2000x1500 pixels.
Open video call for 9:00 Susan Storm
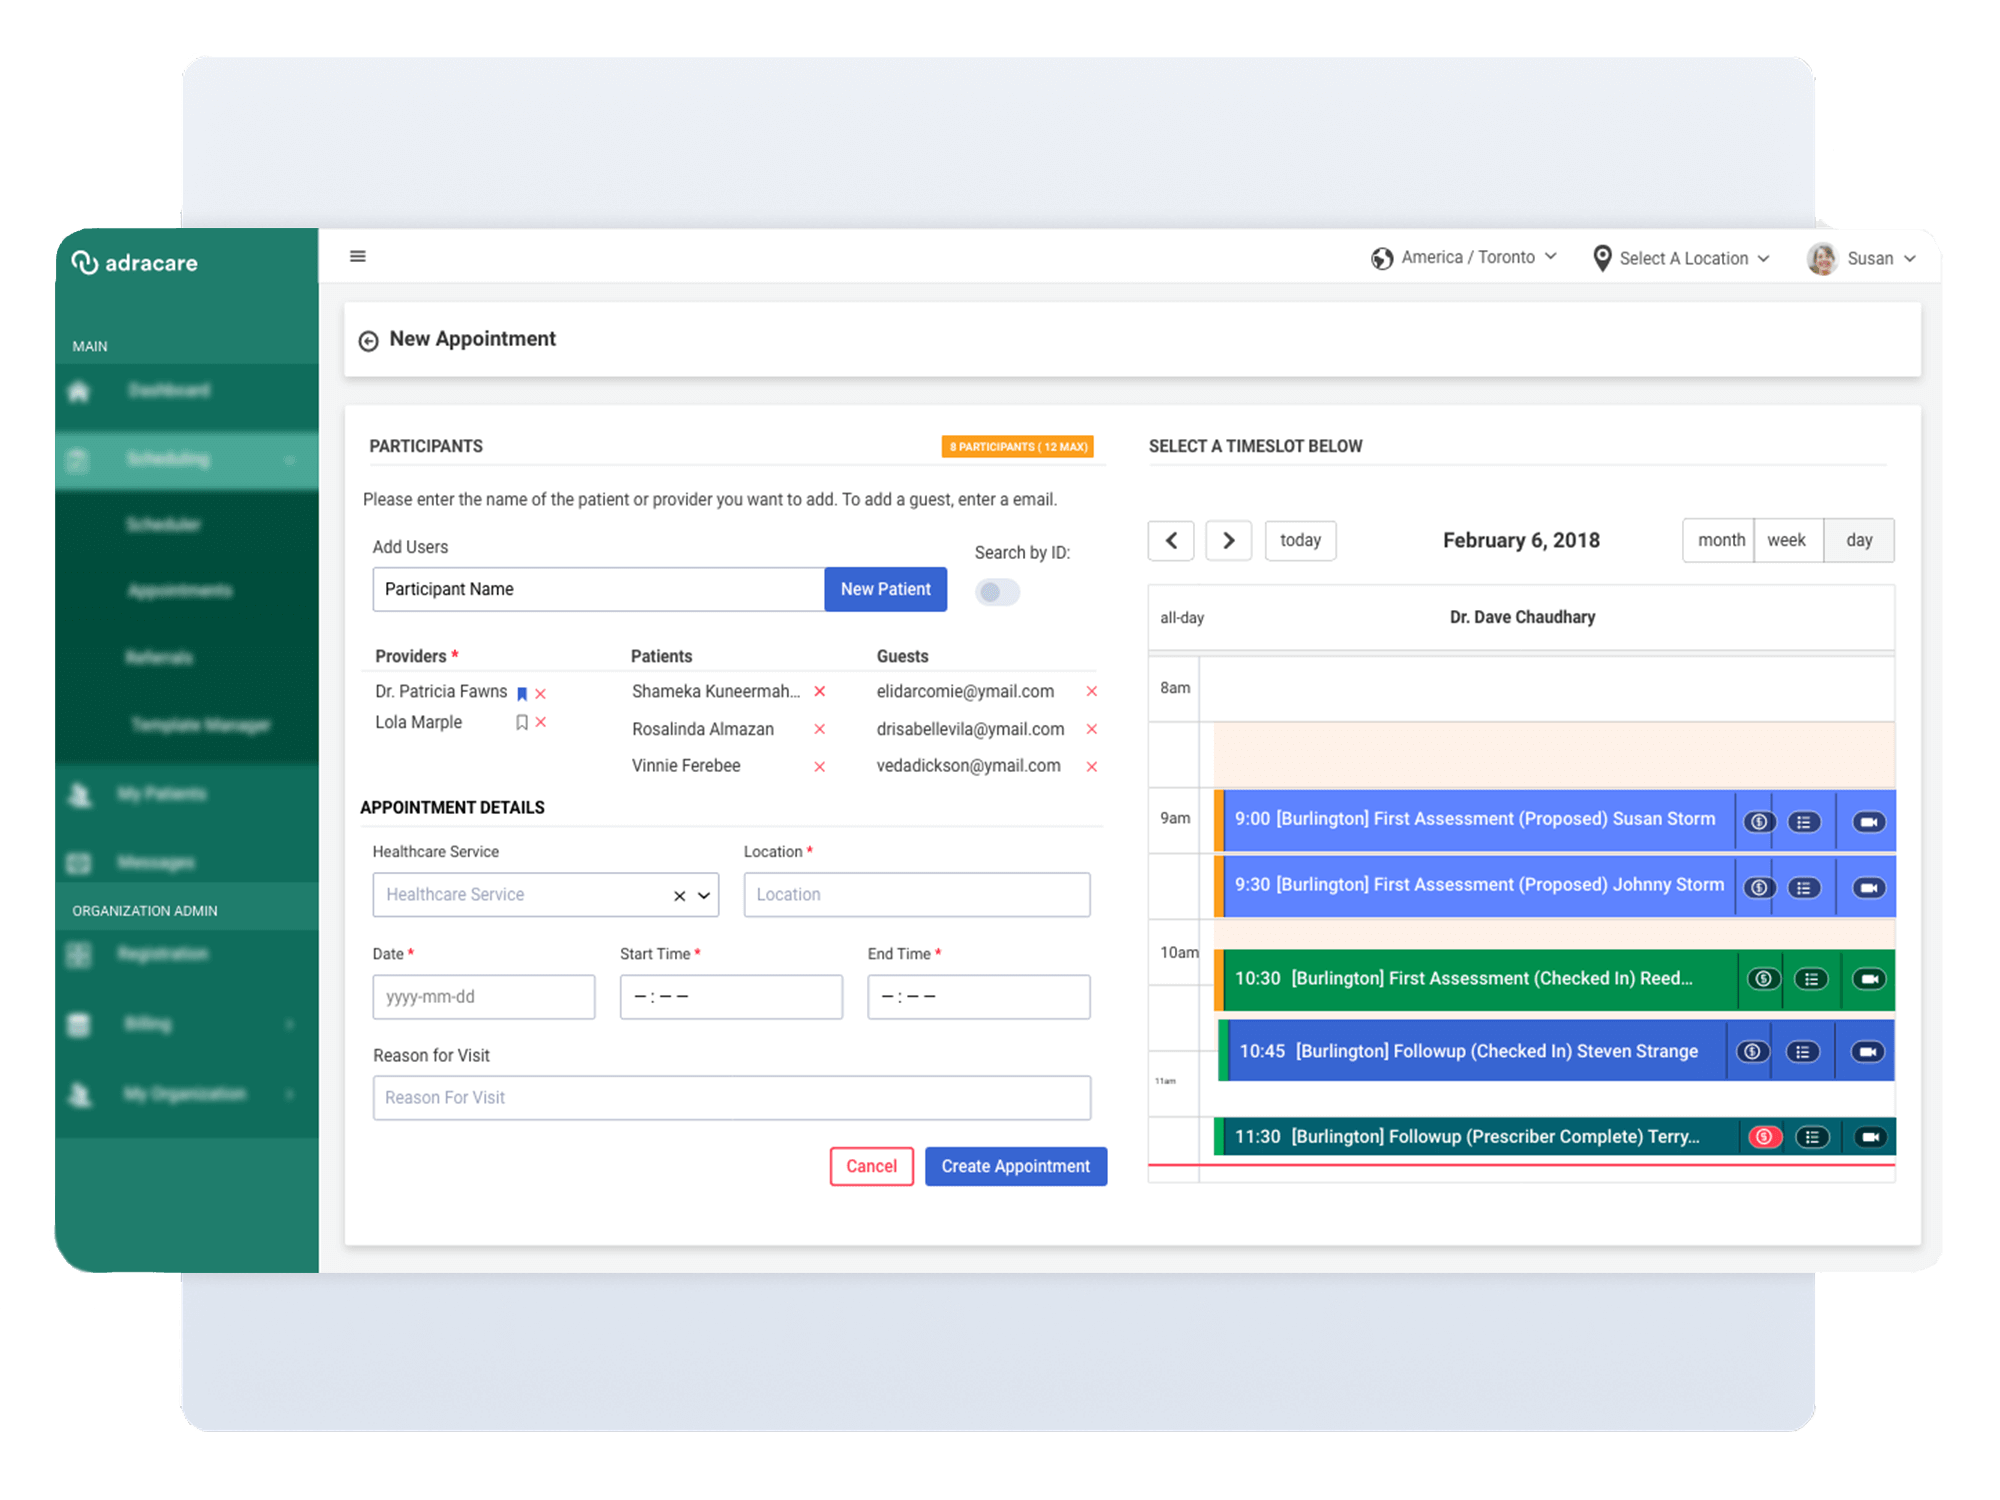click(x=1867, y=822)
